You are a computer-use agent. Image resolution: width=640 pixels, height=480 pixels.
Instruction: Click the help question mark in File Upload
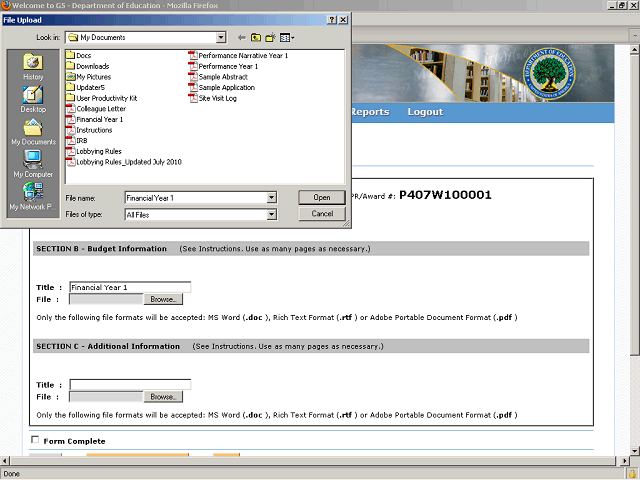[332, 20]
